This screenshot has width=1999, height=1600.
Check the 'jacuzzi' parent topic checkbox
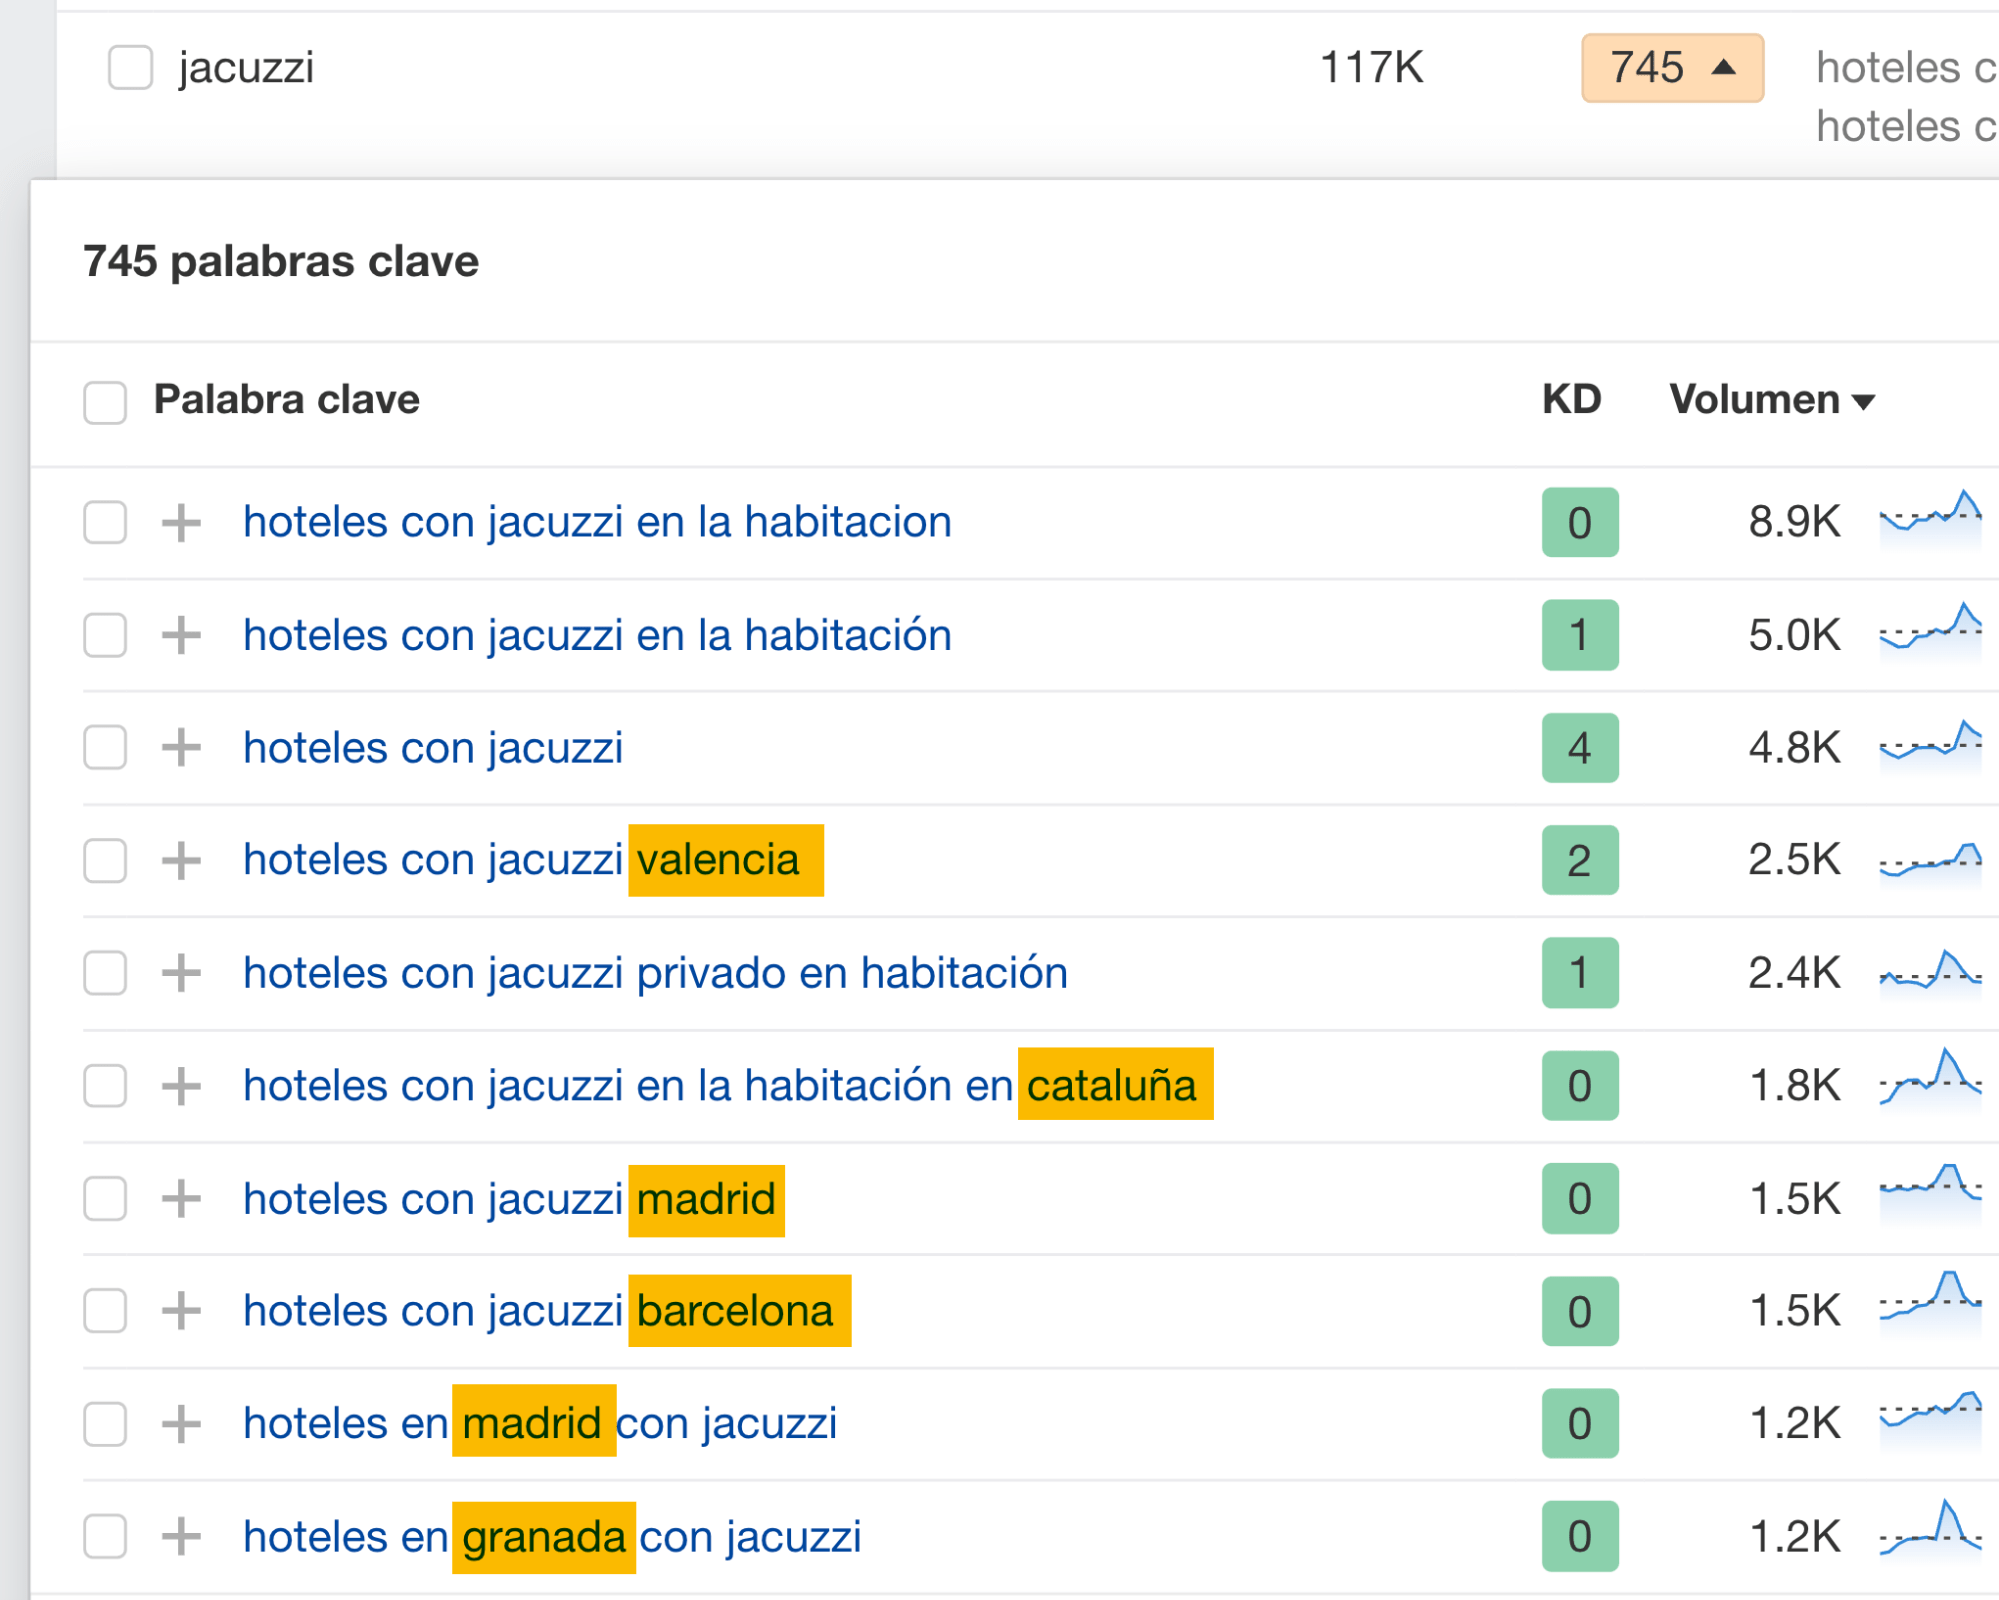130,68
